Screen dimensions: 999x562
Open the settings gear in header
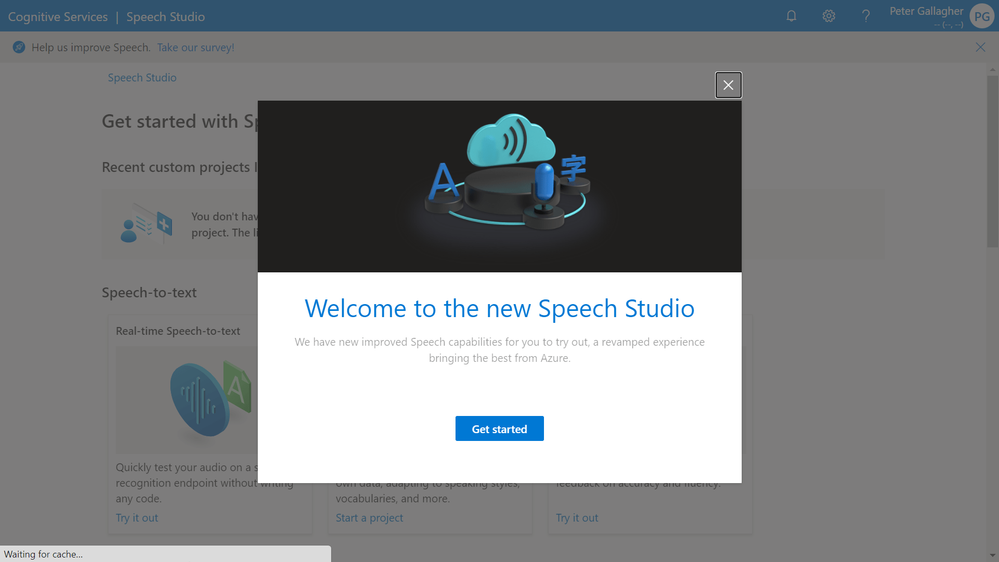click(829, 16)
